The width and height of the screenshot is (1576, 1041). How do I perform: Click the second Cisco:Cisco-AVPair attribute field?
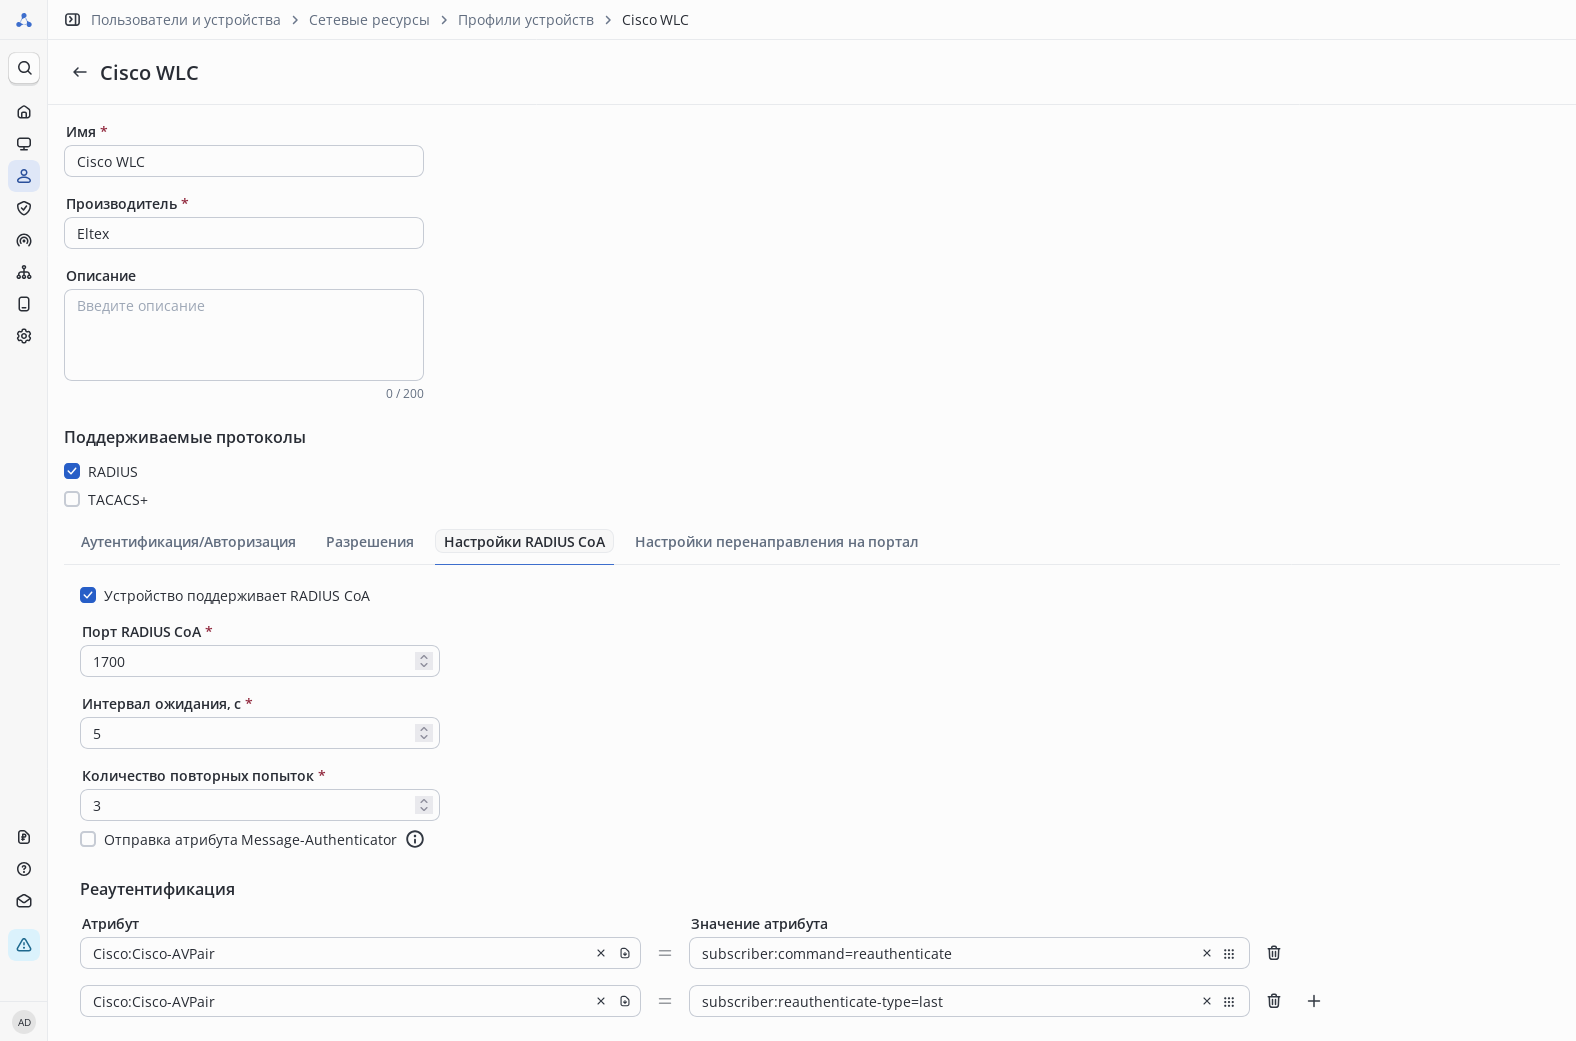360,1001
